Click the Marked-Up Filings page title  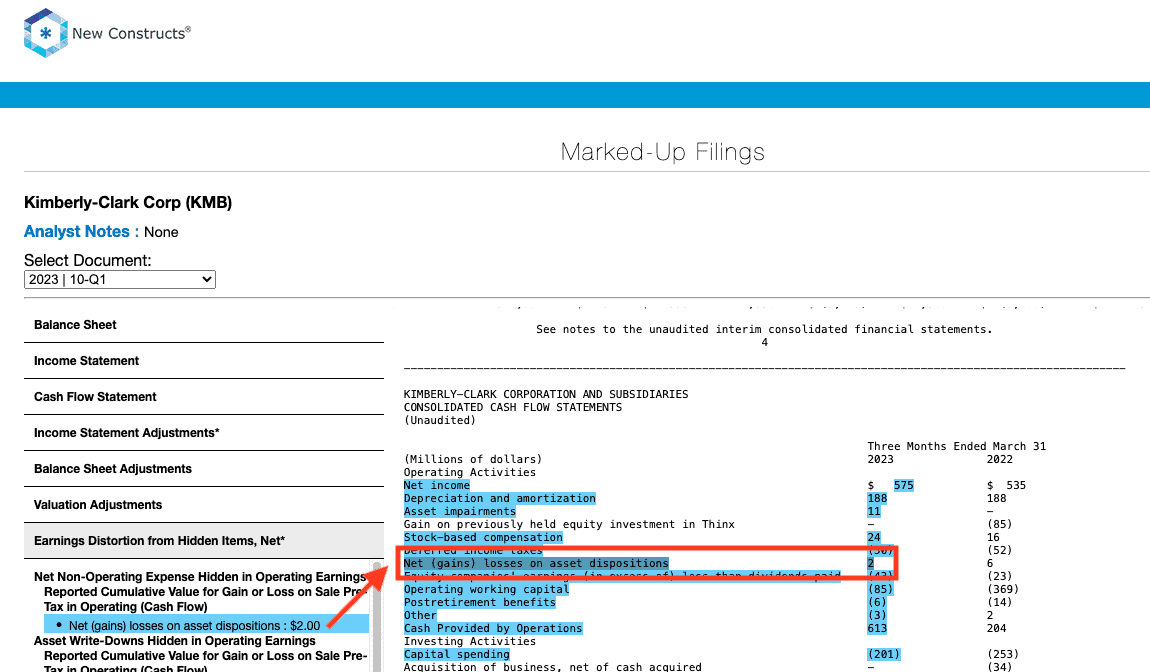tap(663, 152)
